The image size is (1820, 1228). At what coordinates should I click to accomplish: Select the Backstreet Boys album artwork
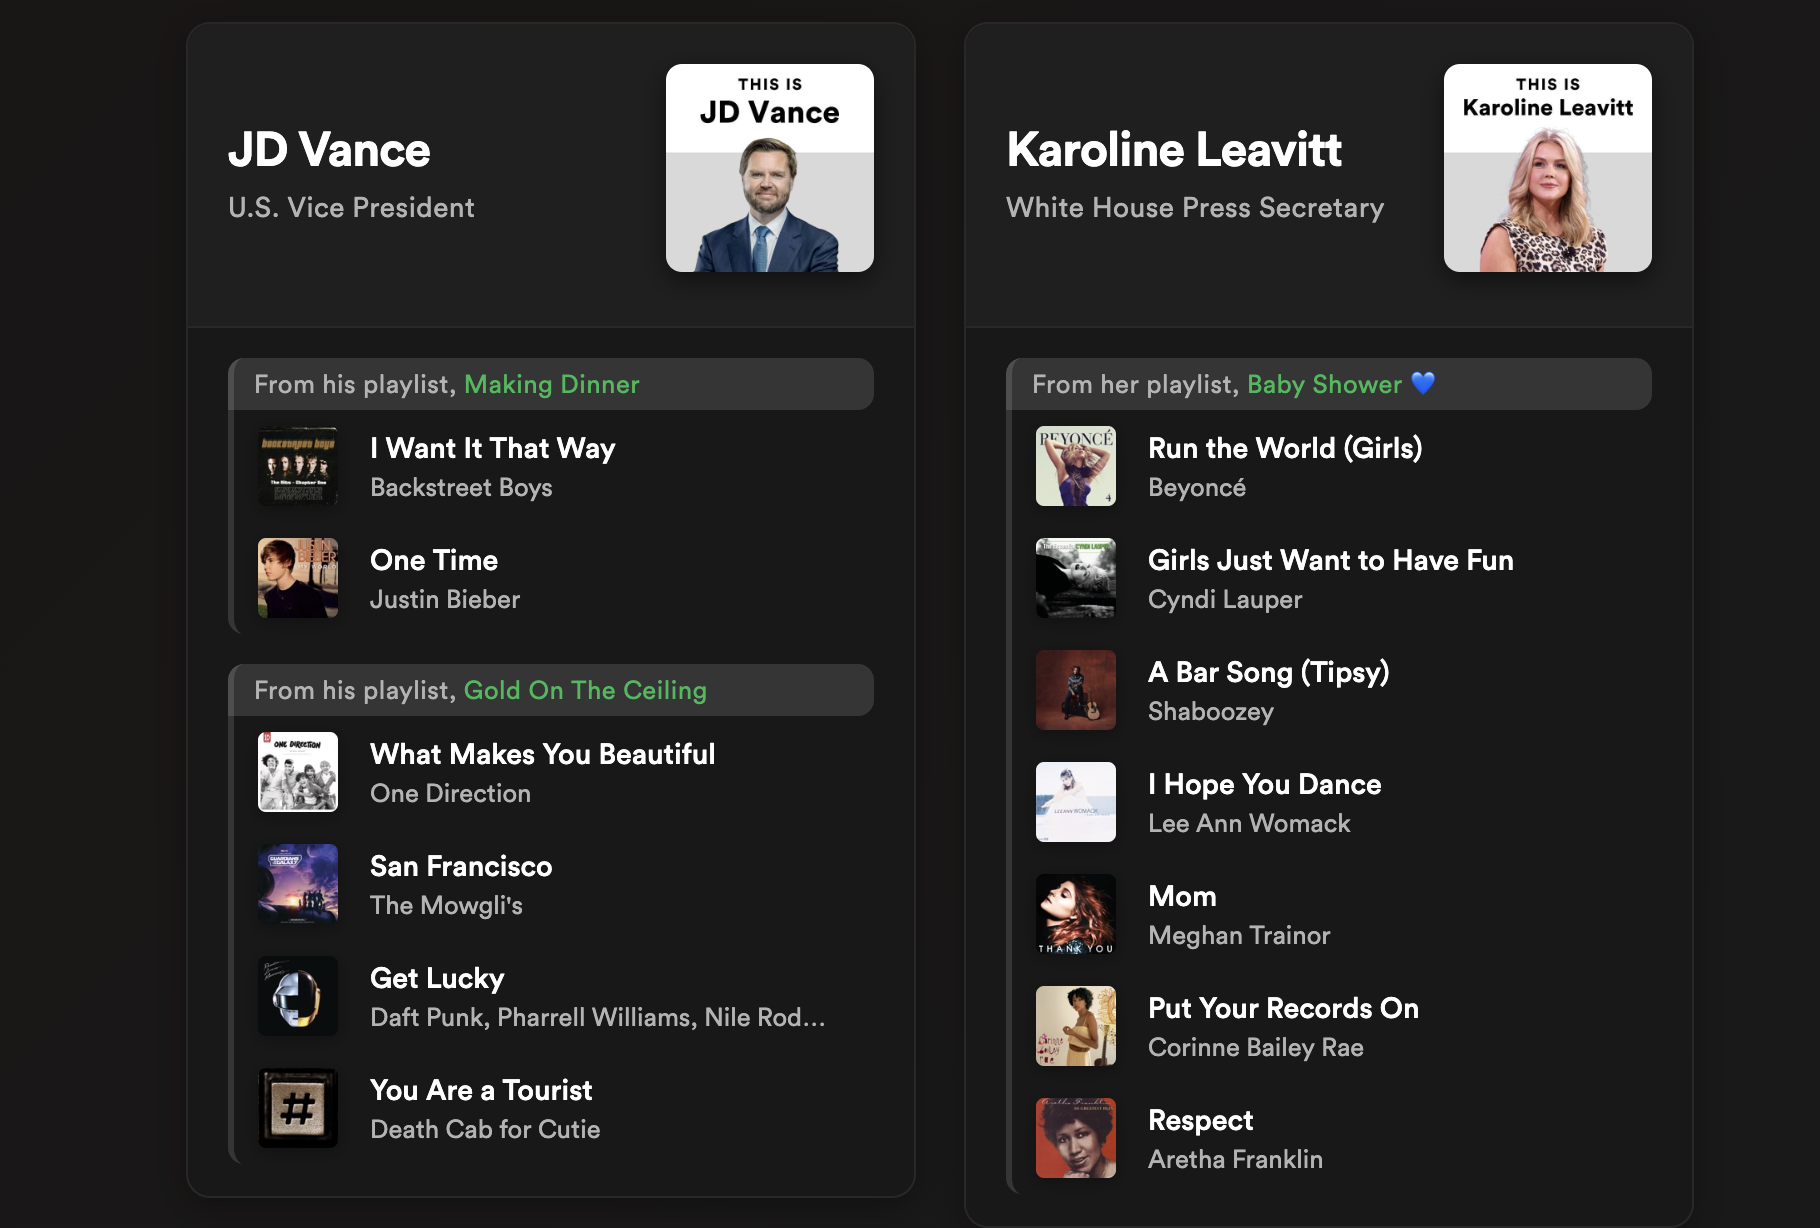pyautogui.click(x=297, y=466)
